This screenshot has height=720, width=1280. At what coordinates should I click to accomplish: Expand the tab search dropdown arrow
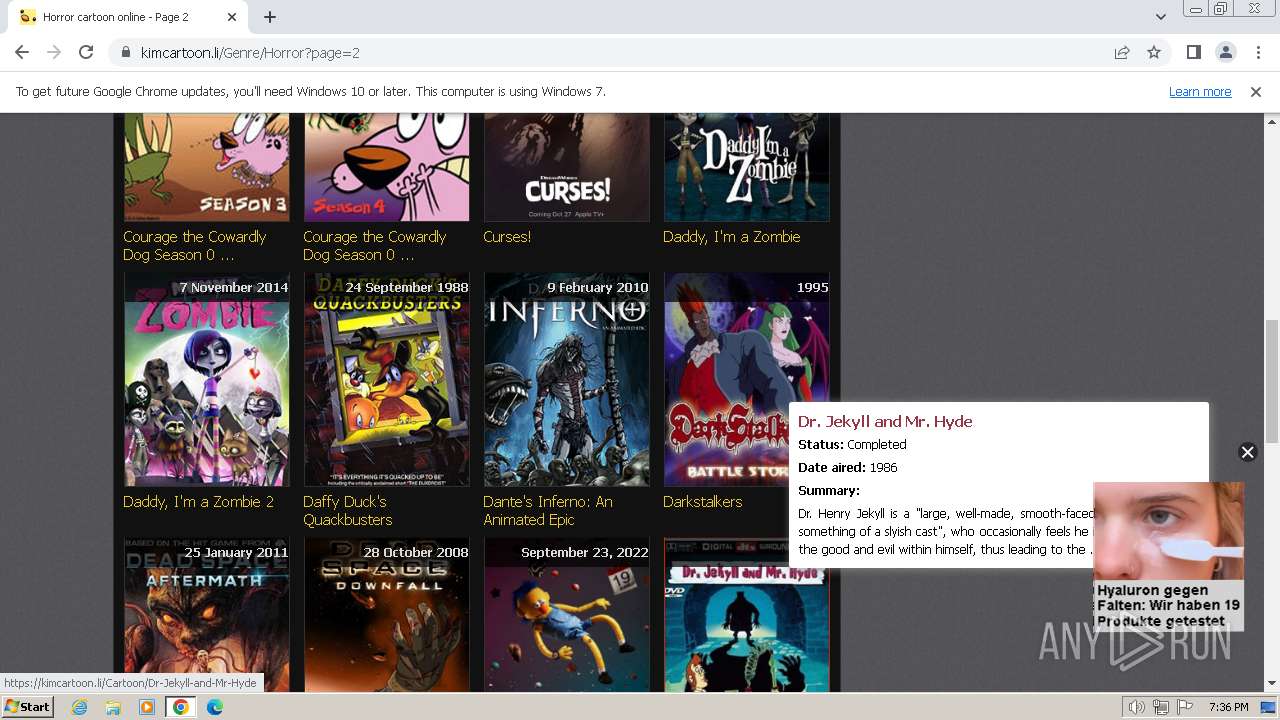(1160, 17)
